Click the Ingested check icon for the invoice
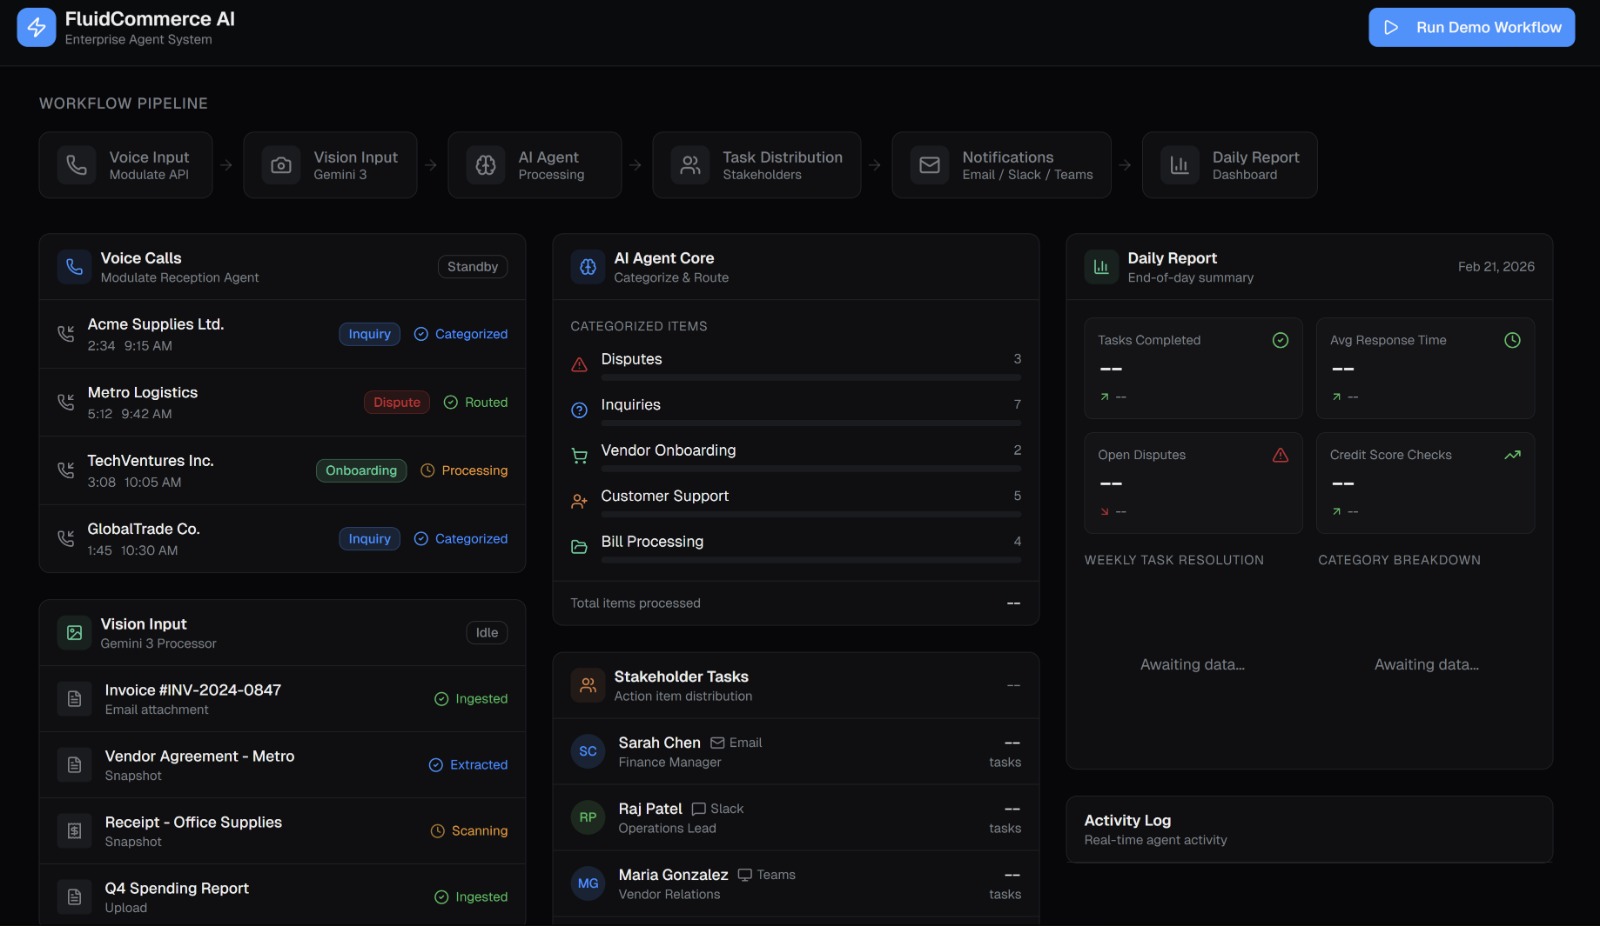The image size is (1600, 926). tap(441, 699)
